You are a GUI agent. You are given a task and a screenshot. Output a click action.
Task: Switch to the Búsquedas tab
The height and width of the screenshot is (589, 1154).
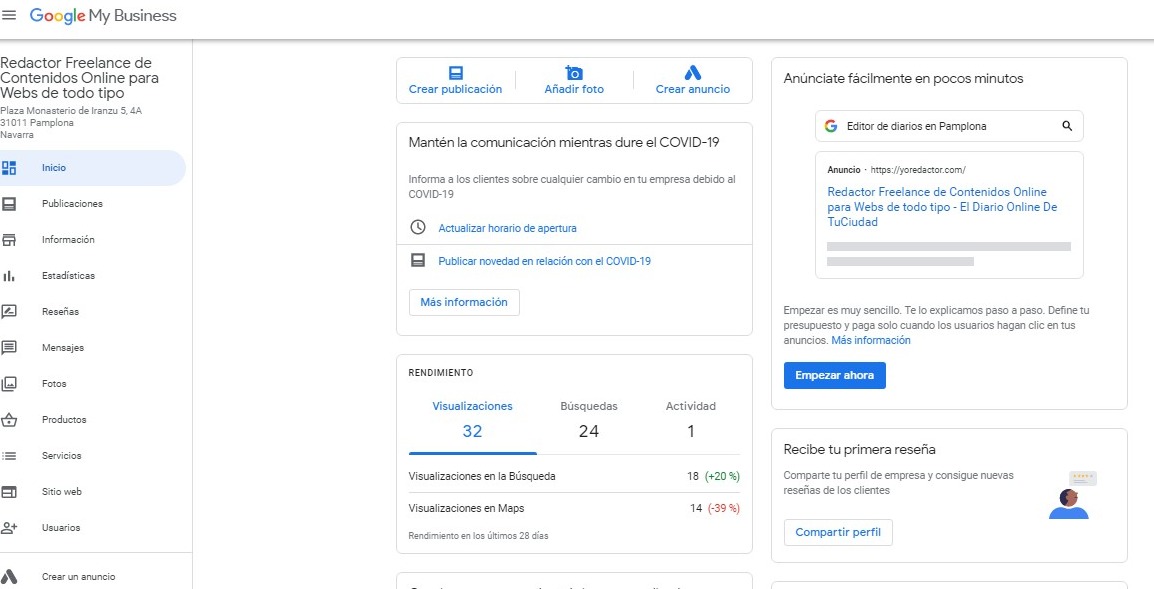click(x=589, y=406)
